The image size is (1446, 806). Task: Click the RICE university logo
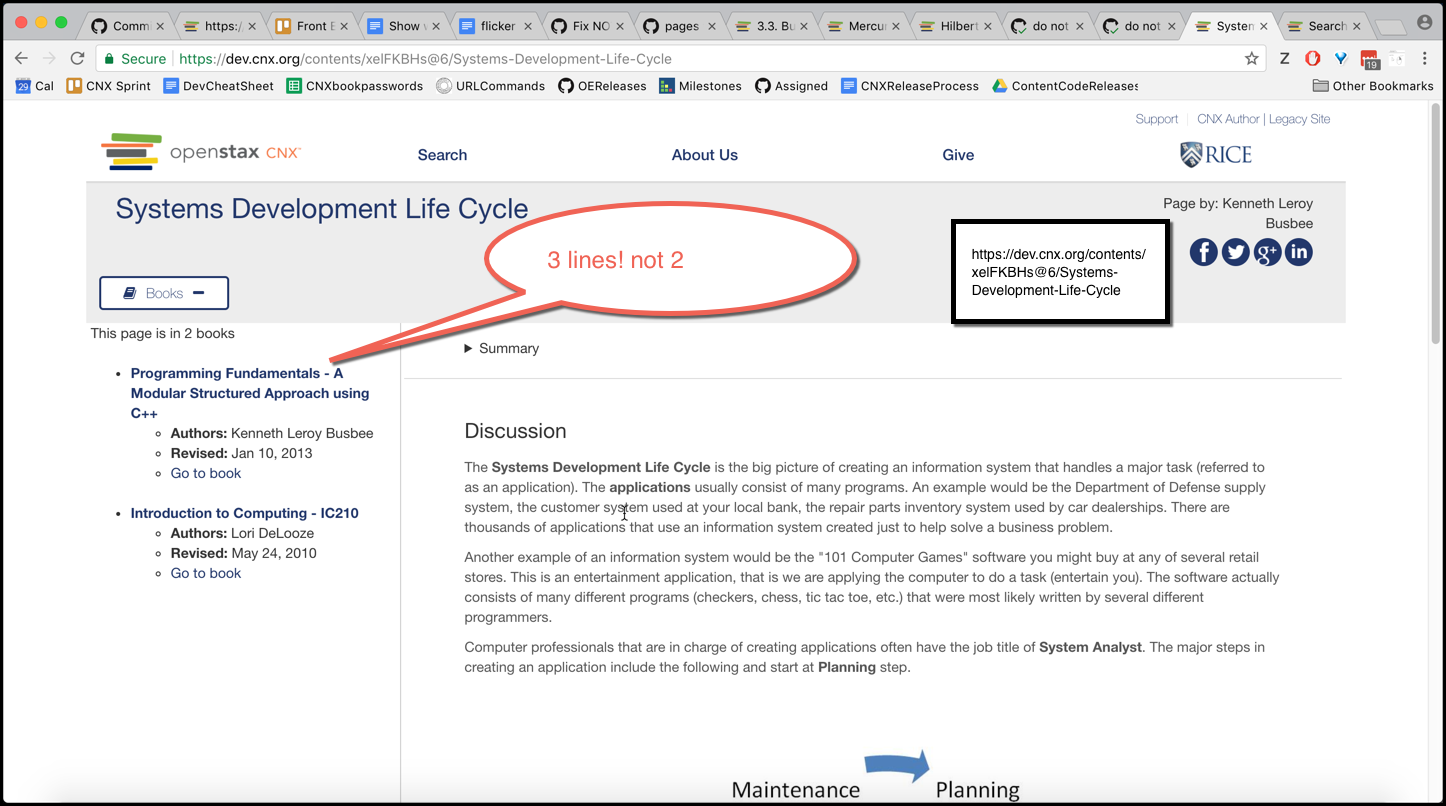coord(1215,154)
